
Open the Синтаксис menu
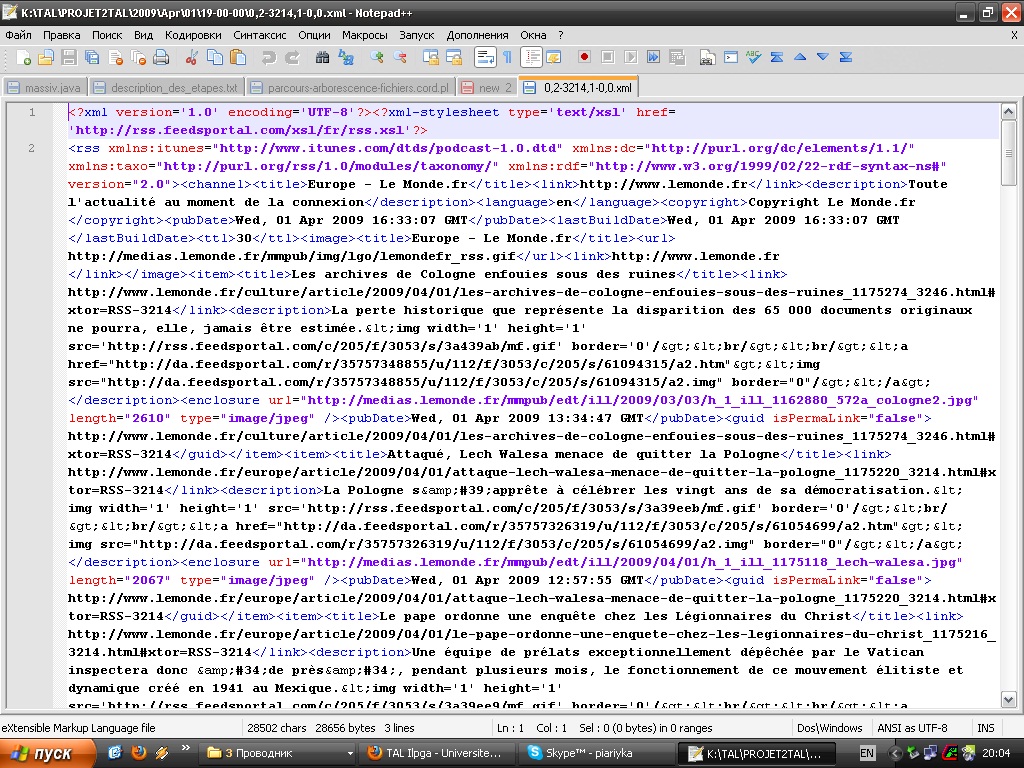coord(259,35)
